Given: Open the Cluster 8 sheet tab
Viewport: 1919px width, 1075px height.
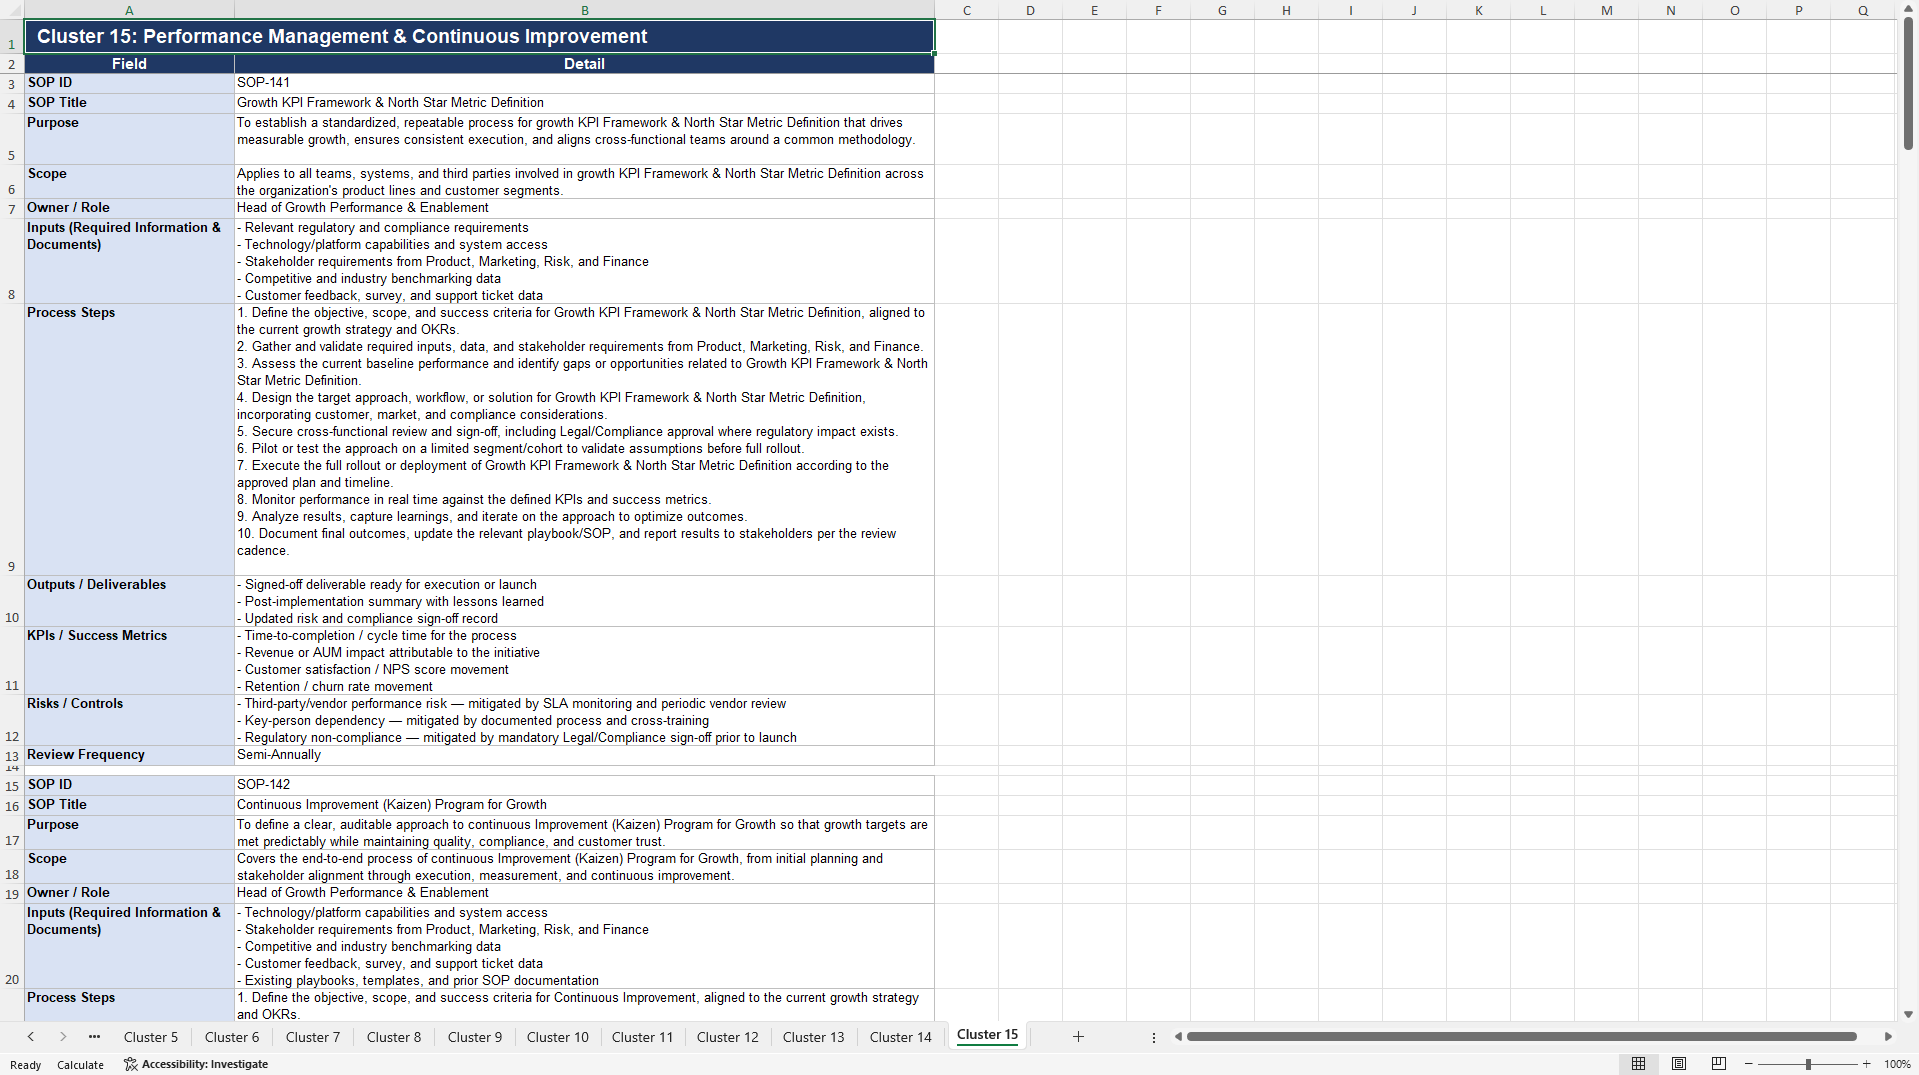Looking at the screenshot, I should click(394, 1037).
